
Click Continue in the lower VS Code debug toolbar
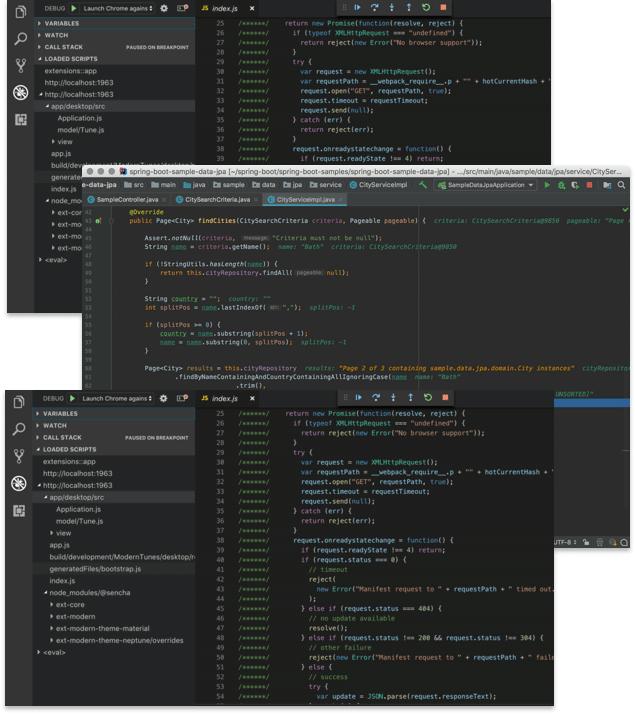[358, 398]
